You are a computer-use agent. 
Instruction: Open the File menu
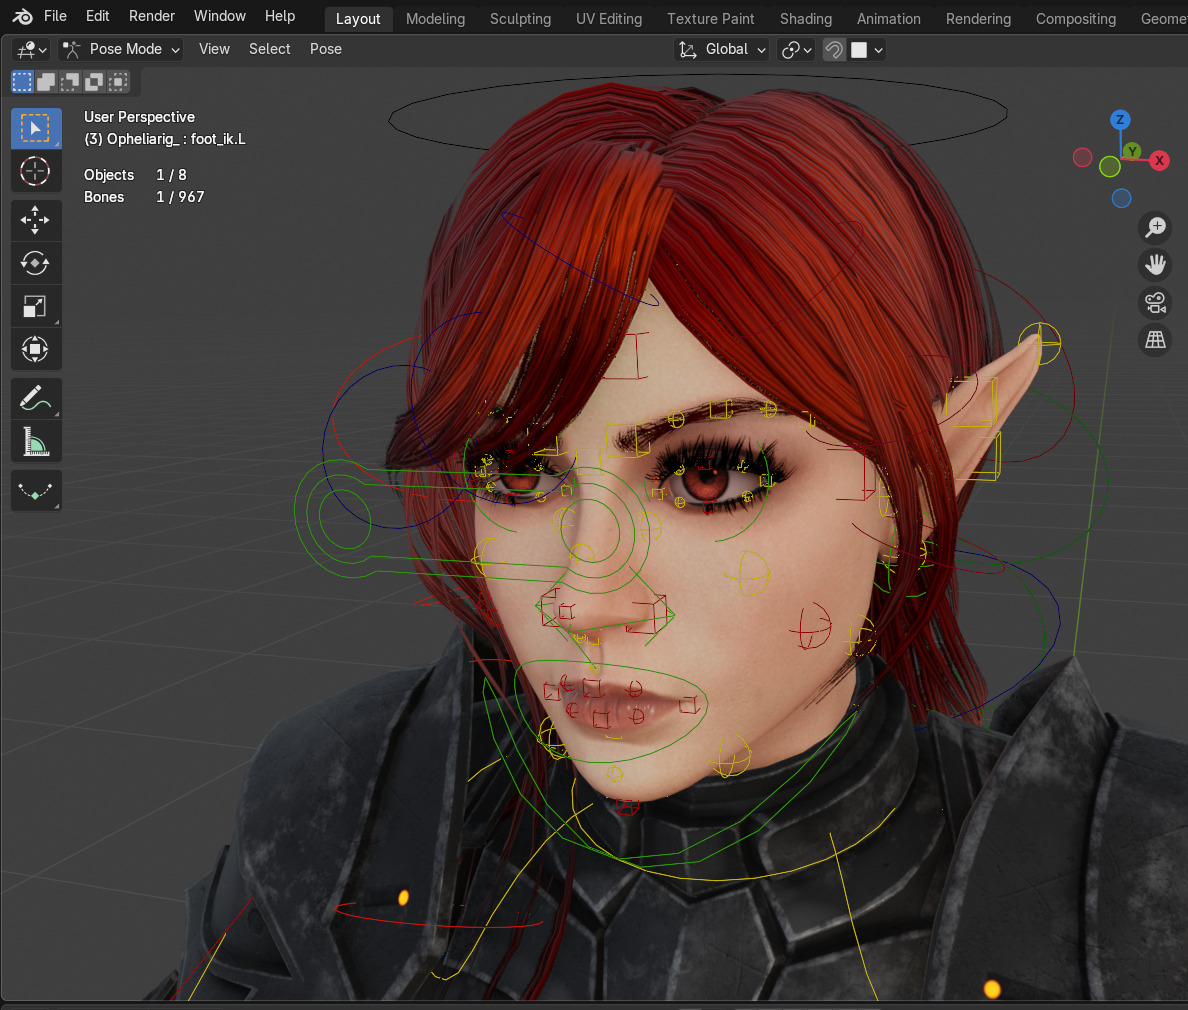[x=55, y=16]
